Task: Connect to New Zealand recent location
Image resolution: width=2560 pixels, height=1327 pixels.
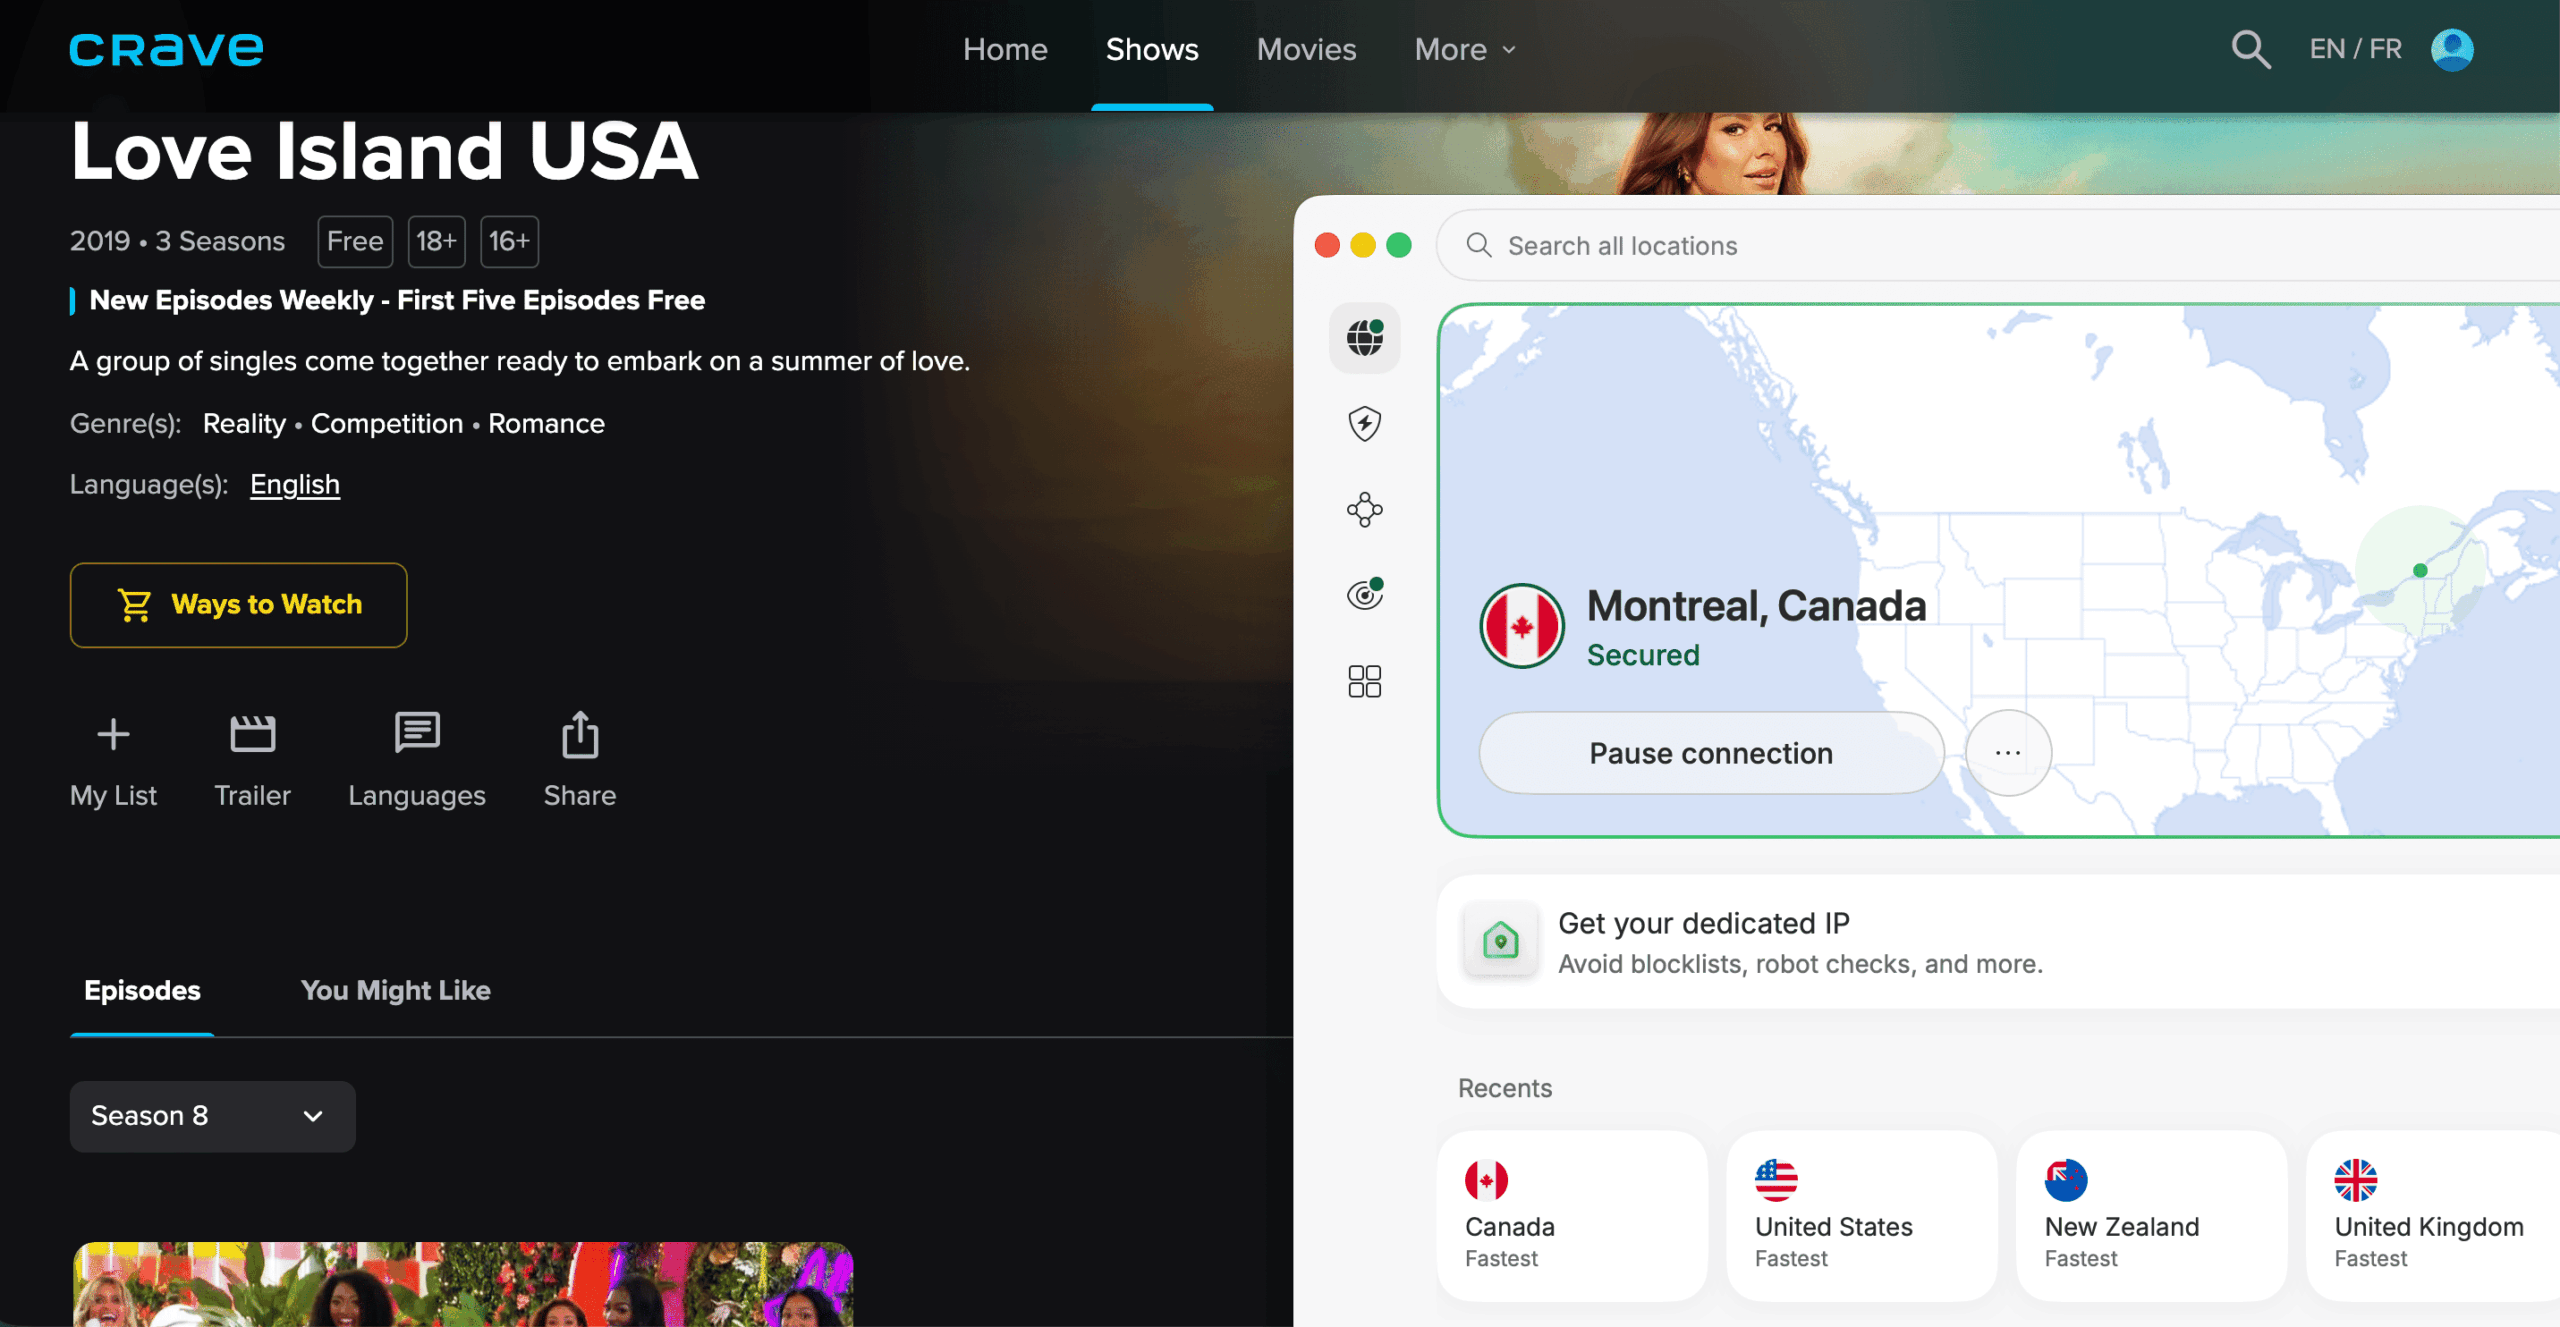Action: (2152, 1216)
